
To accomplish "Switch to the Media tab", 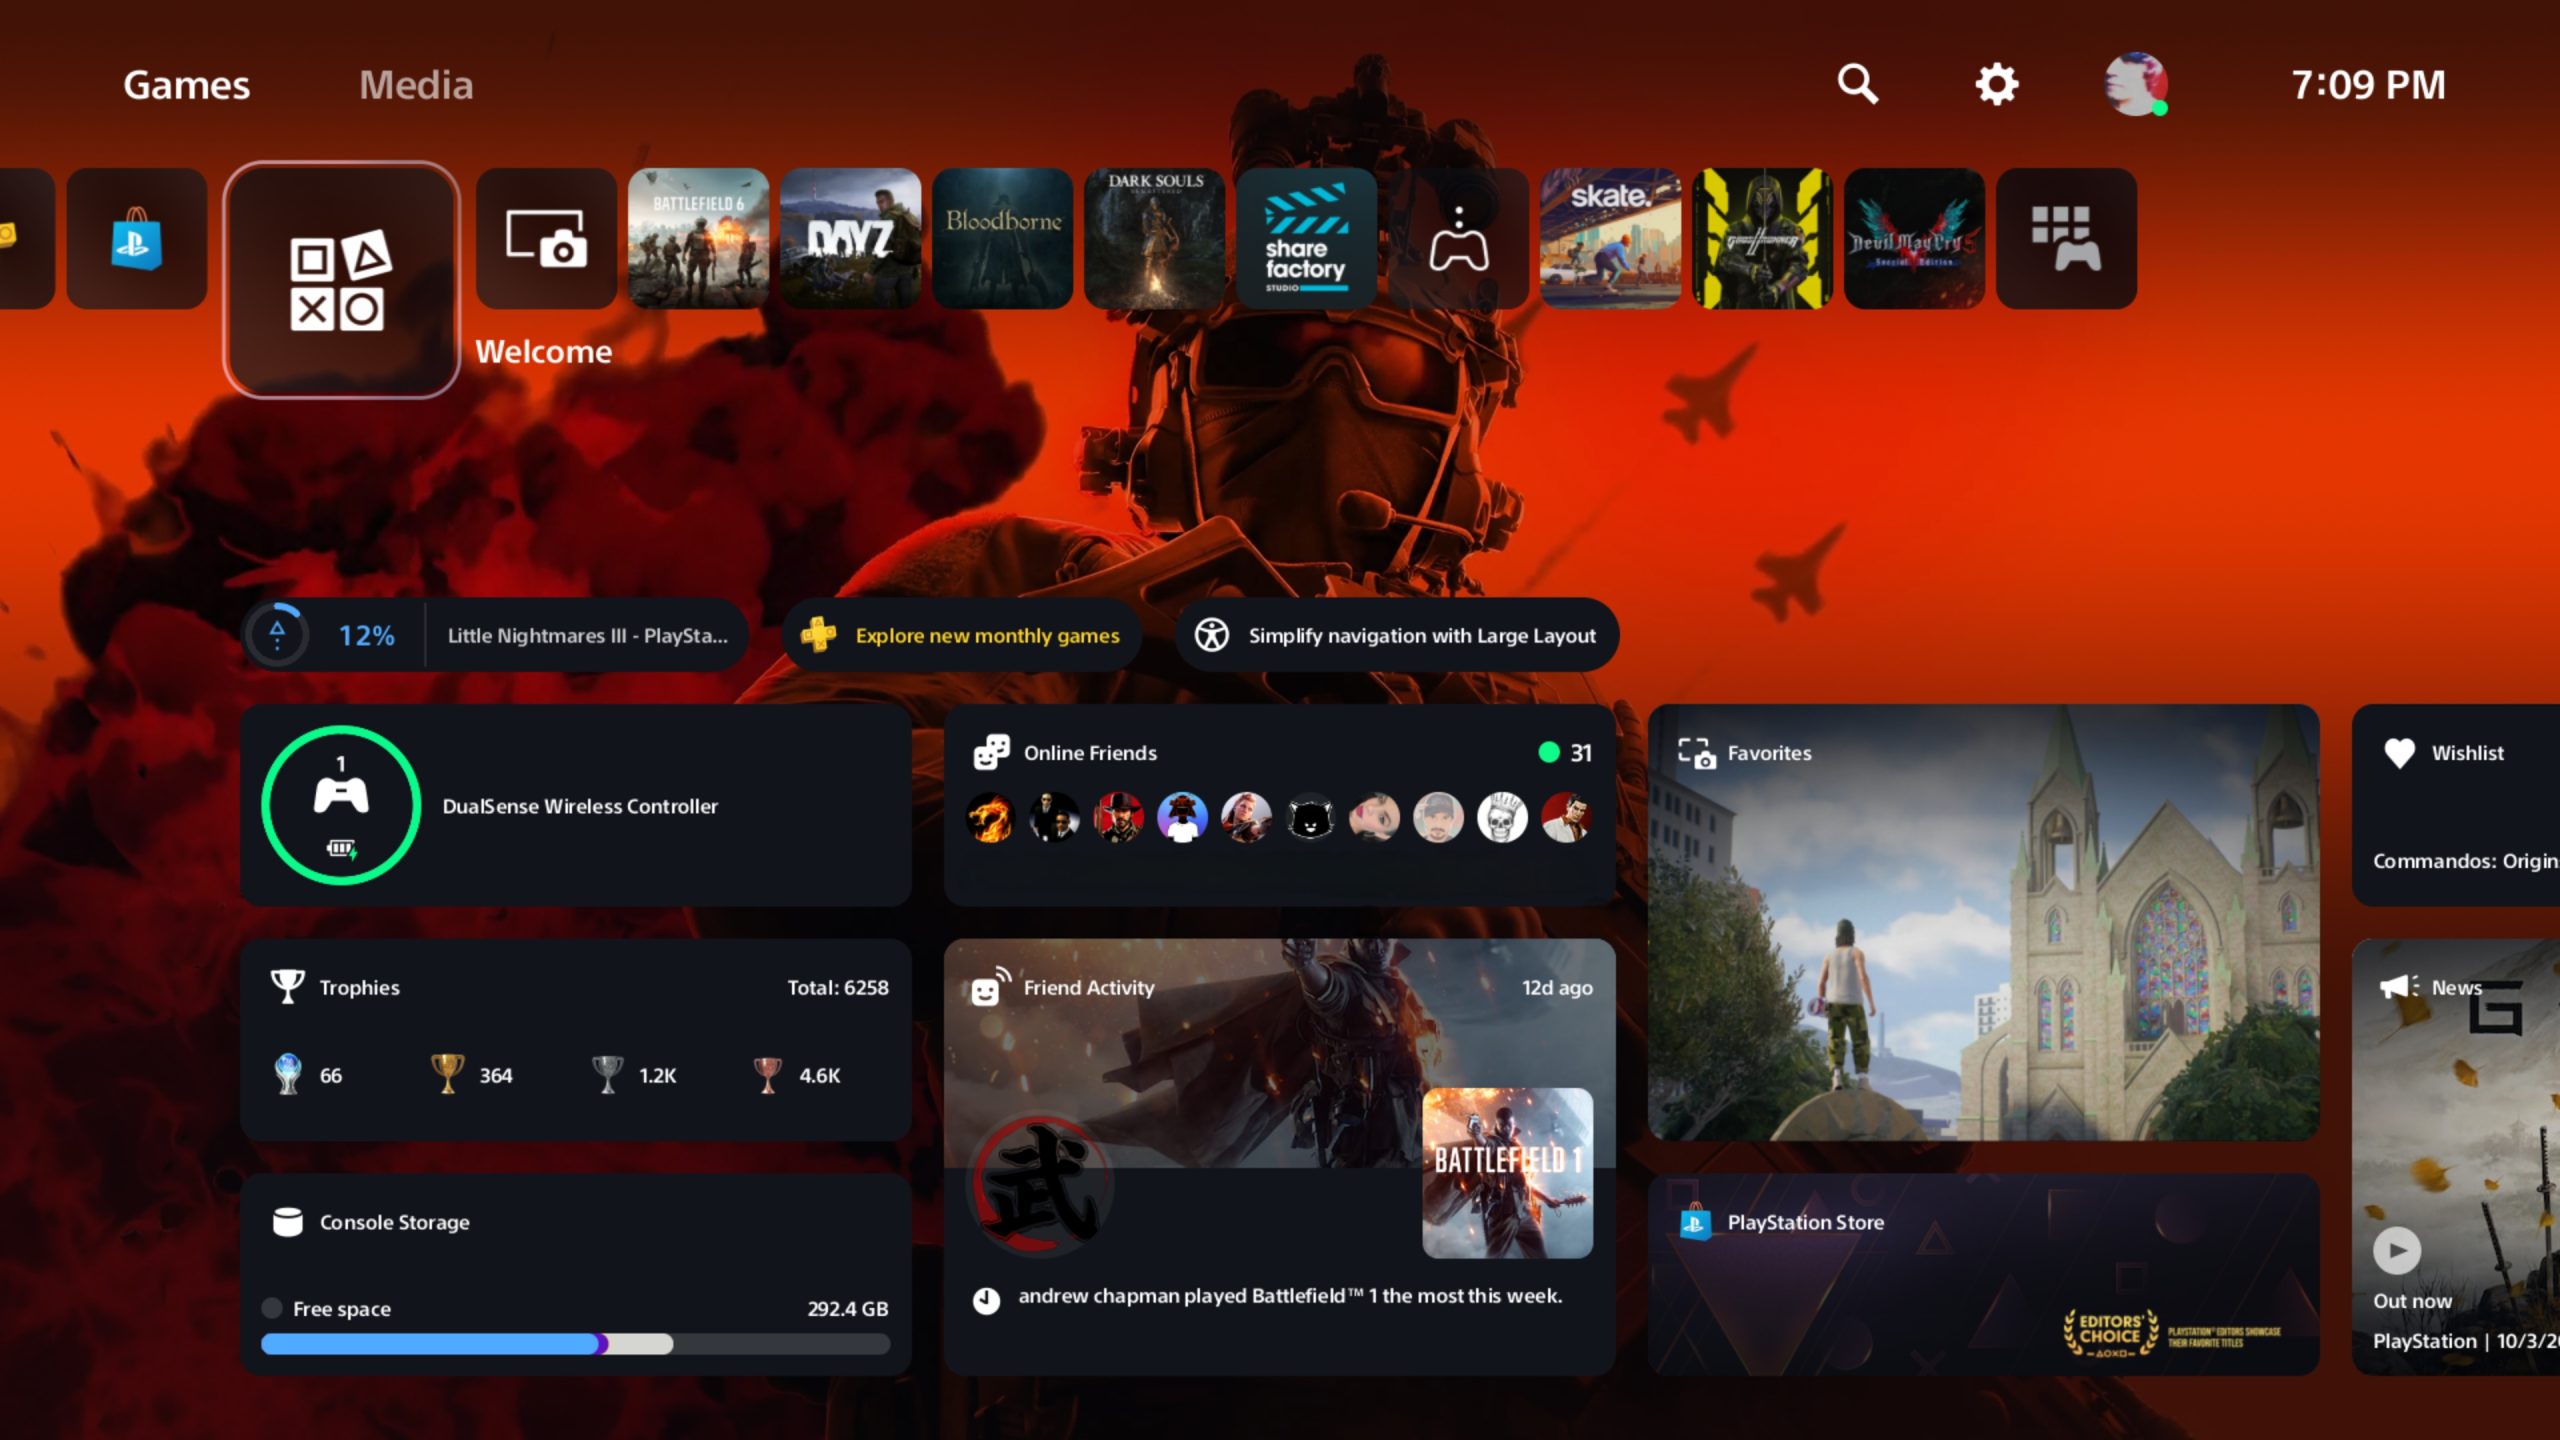I will (415, 84).
